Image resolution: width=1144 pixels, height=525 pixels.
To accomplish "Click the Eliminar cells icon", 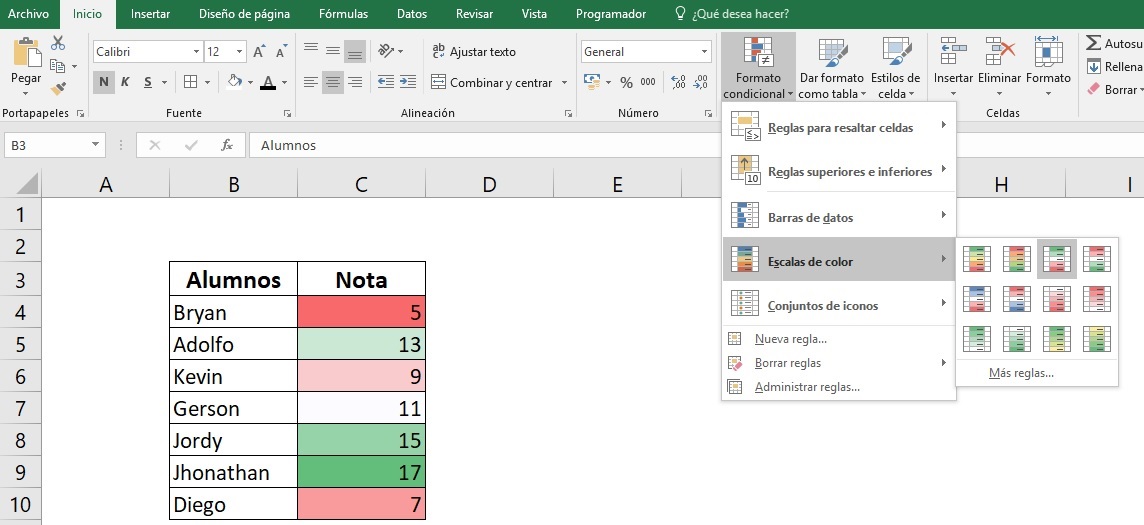I will click(x=999, y=60).
